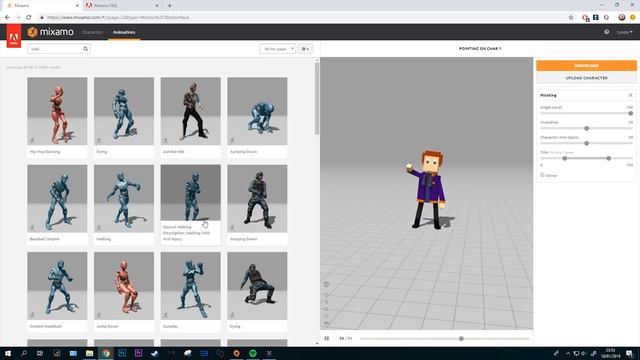Open the user account dropdown
This screenshot has height=360, width=640.
[x=624, y=32]
